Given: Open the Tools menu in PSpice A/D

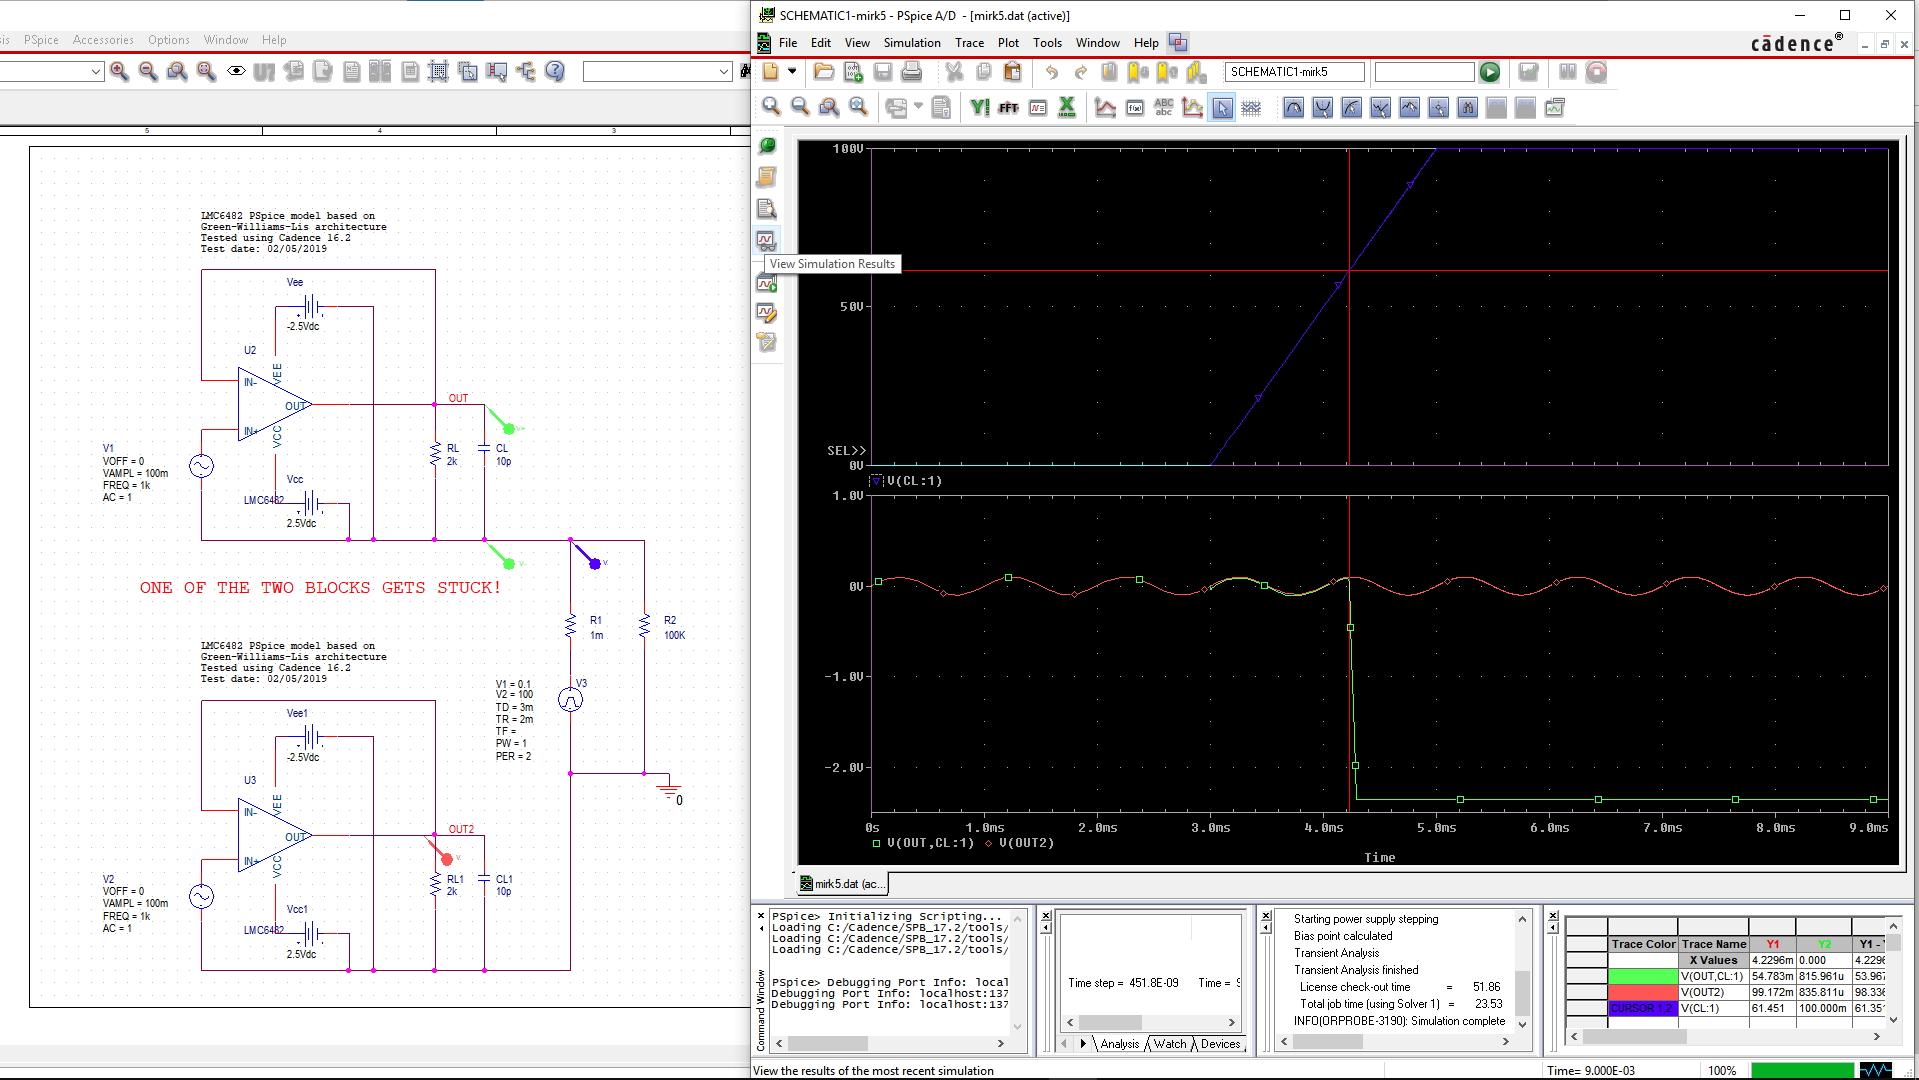Looking at the screenshot, I should (1047, 43).
